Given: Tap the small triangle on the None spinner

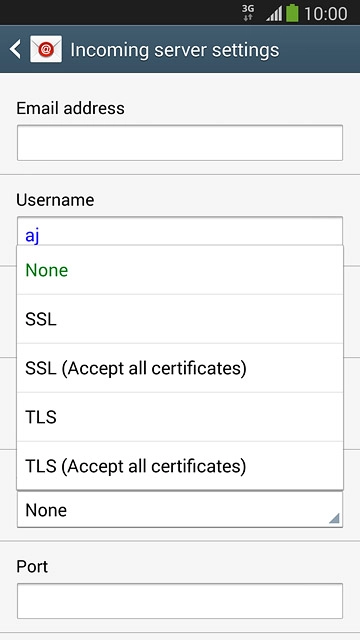Looking at the screenshot, I should [334, 518].
